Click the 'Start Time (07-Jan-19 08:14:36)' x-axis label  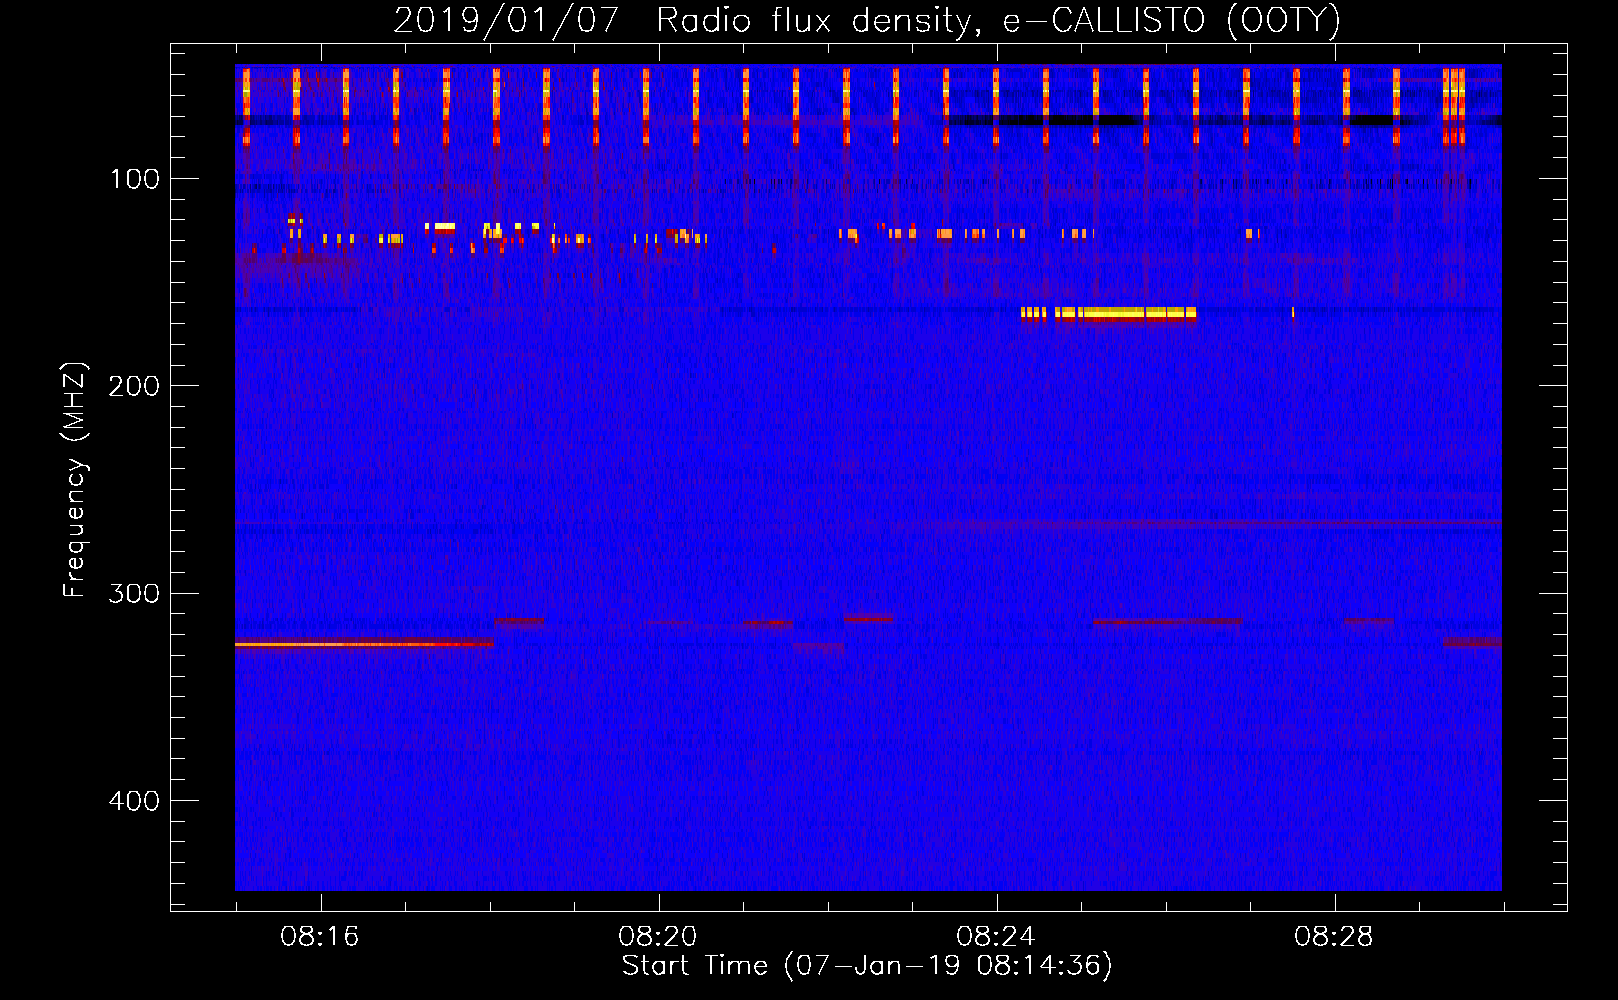click(867, 966)
